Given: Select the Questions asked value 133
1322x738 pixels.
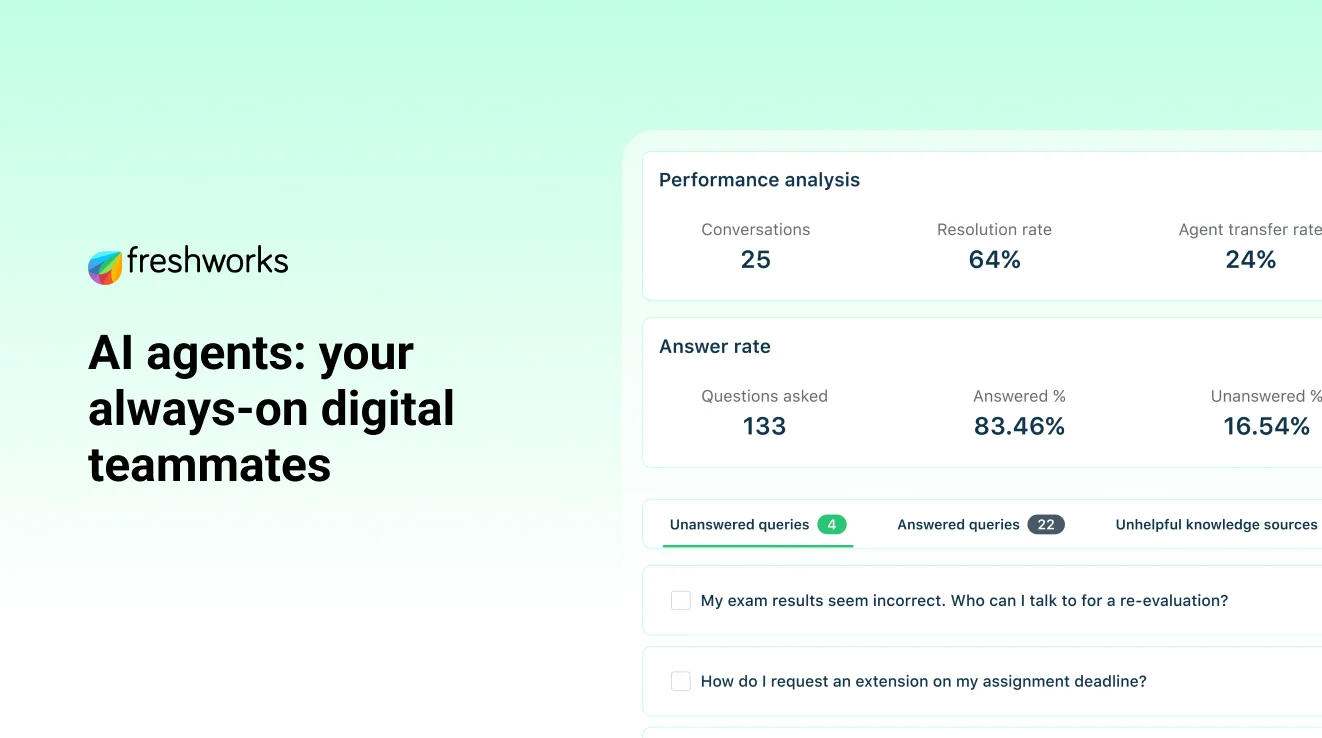Looking at the screenshot, I should 764,427.
